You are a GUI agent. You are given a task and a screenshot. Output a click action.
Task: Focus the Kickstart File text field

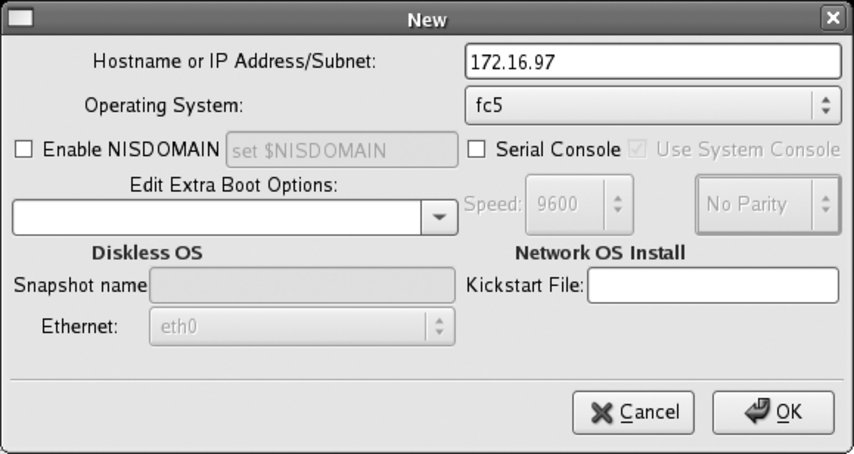[x=712, y=286]
